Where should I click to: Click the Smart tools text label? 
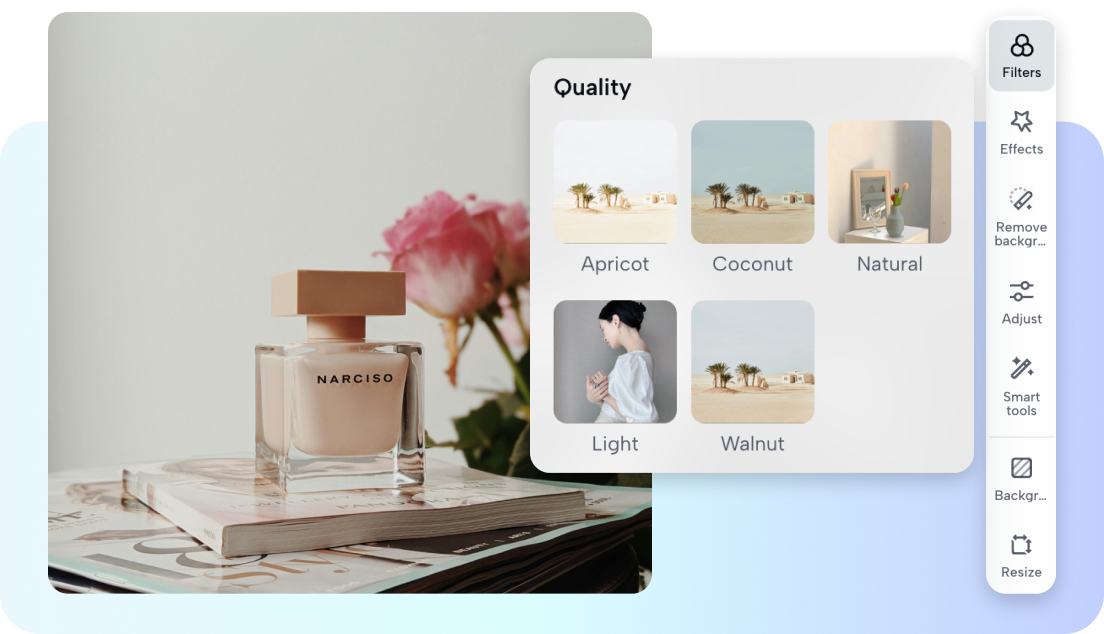pos(1021,404)
